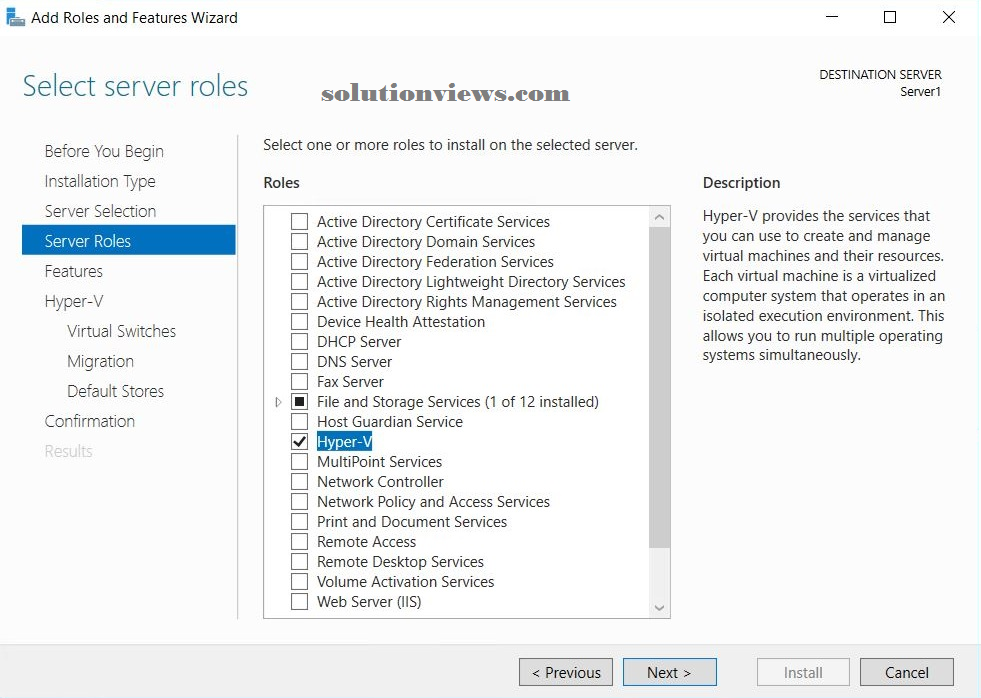Check Active Directory Domain Services checkbox
The height and width of the screenshot is (698, 981).
300,241
